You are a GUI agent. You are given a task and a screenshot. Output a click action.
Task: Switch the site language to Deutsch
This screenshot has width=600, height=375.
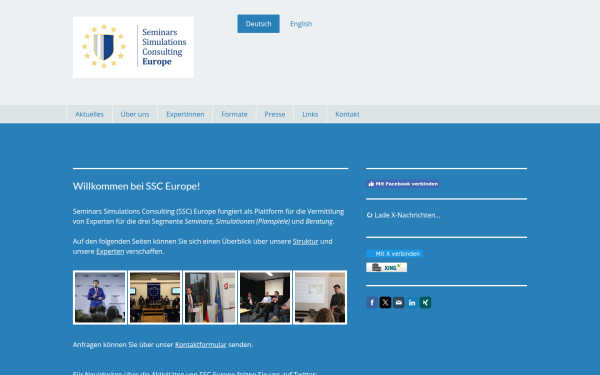pyautogui.click(x=258, y=24)
